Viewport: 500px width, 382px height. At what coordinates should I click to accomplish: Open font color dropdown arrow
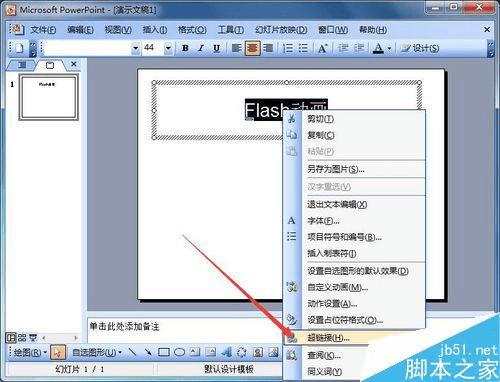[389, 49]
